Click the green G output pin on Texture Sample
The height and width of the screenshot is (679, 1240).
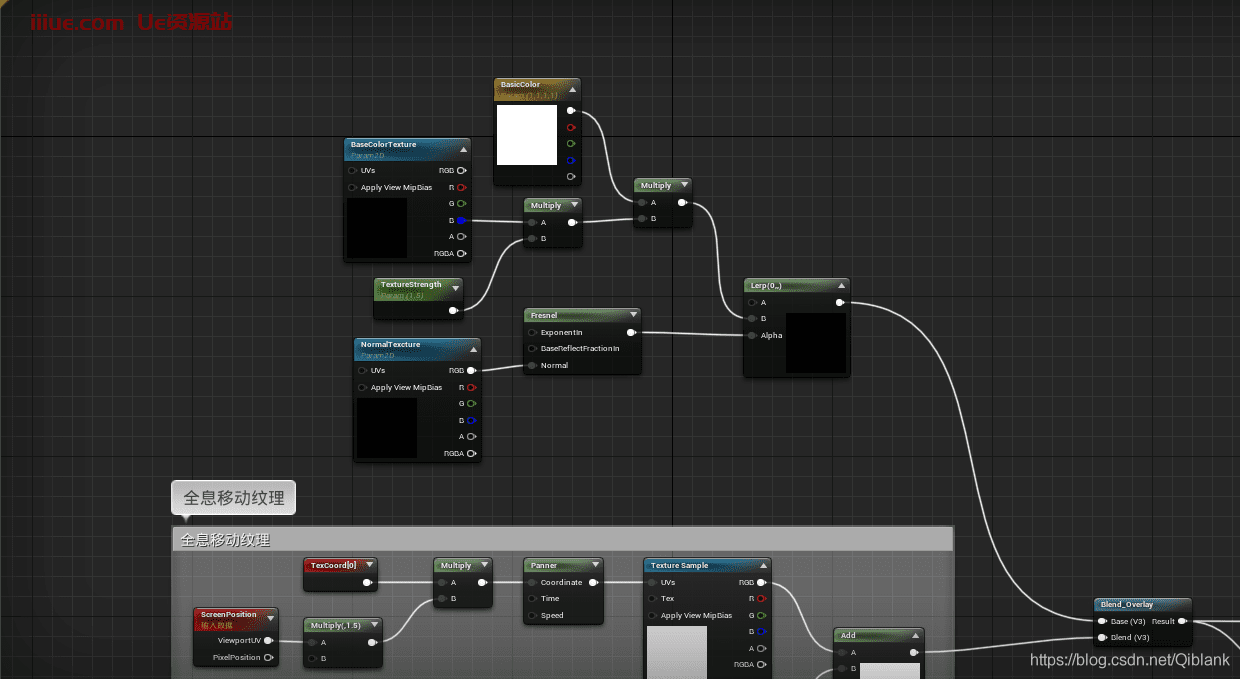pyautogui.click(x=761, y=615)
